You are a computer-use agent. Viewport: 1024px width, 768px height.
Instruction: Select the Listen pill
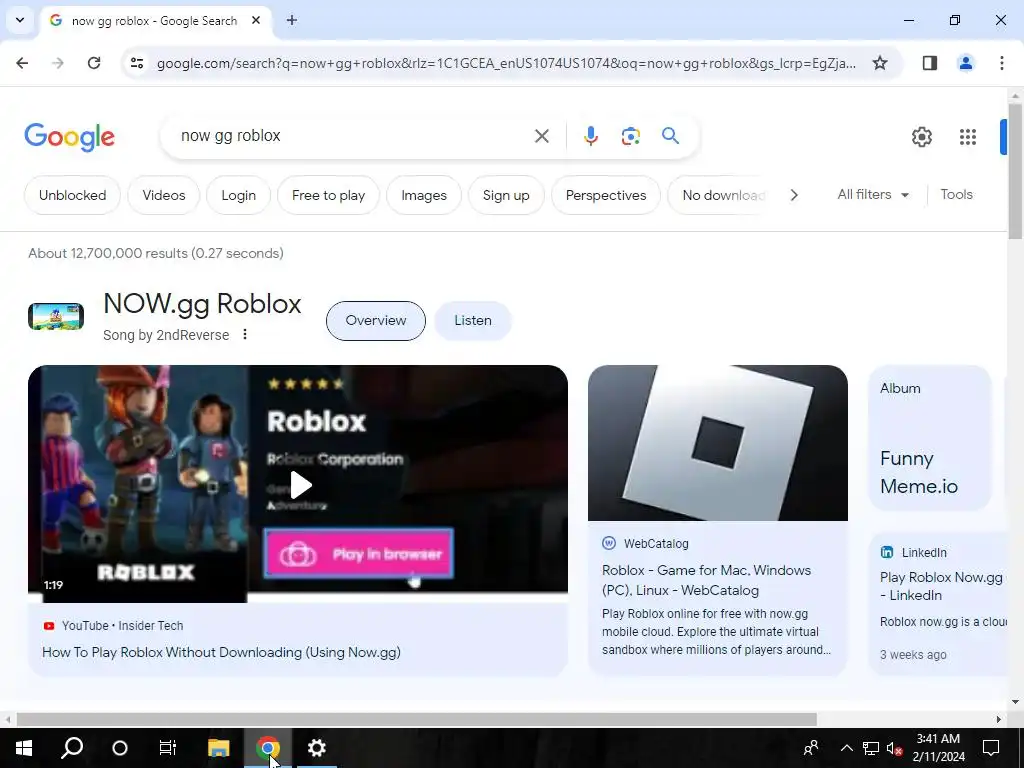(x=473, y=321)
